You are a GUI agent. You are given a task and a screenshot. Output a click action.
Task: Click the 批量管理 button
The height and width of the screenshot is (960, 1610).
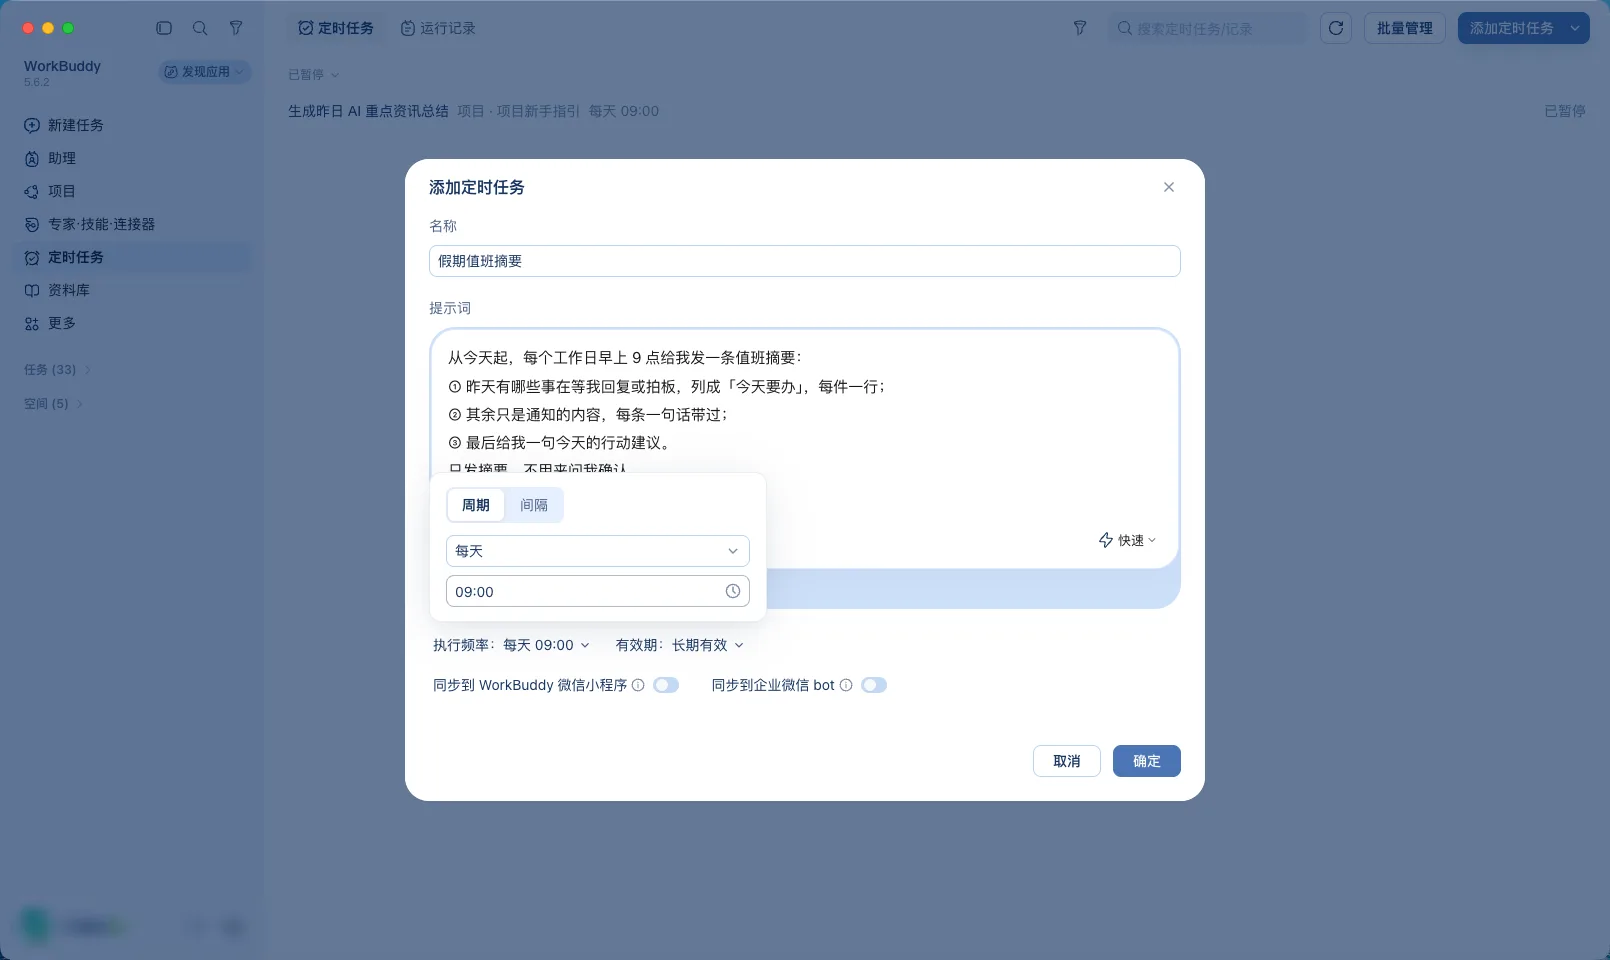click(x=1405, y=28)
